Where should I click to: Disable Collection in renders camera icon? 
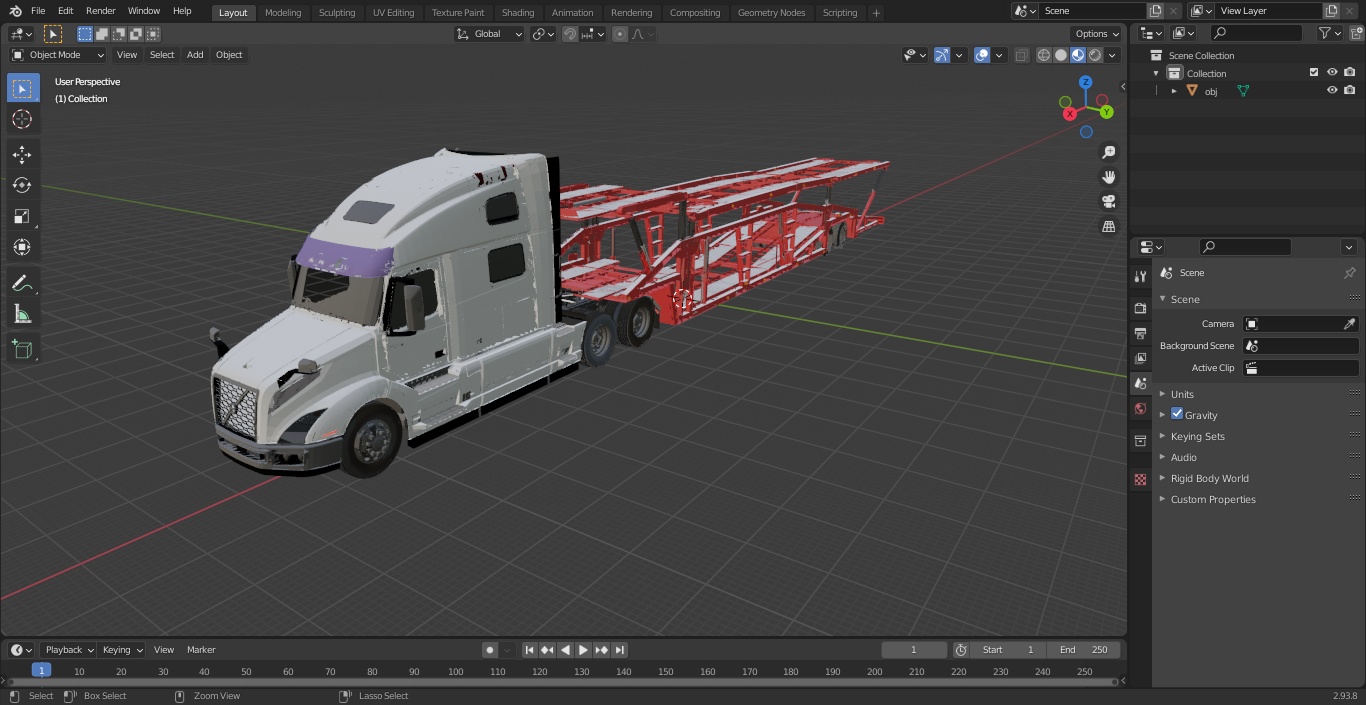tap(1350, 72)
